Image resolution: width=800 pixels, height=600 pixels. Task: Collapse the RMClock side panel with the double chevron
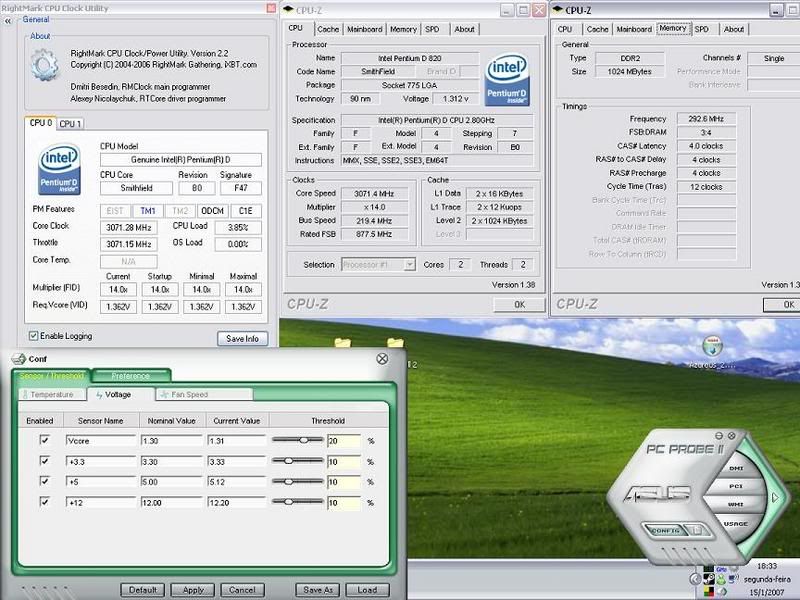[8, 21]
